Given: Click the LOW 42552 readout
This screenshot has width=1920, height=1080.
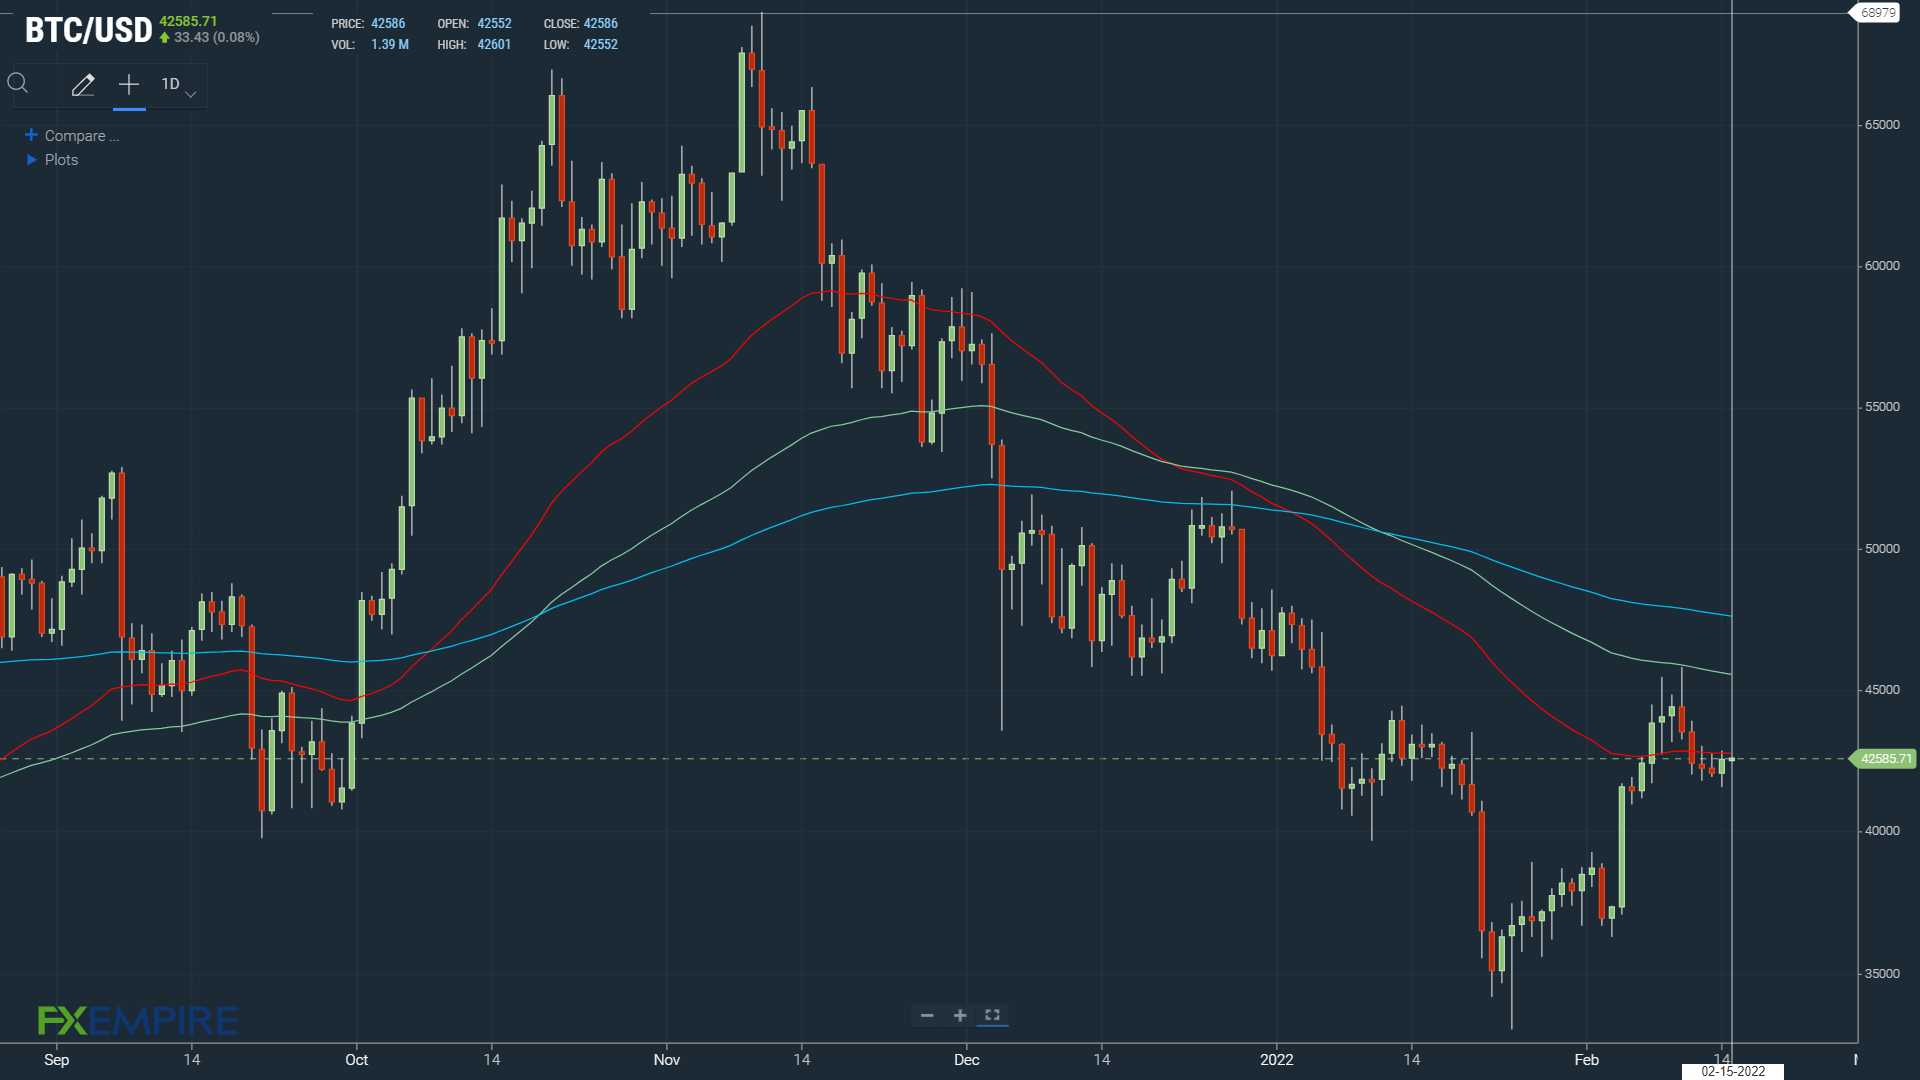Looking at the screenshot, I should click(581, 45).
